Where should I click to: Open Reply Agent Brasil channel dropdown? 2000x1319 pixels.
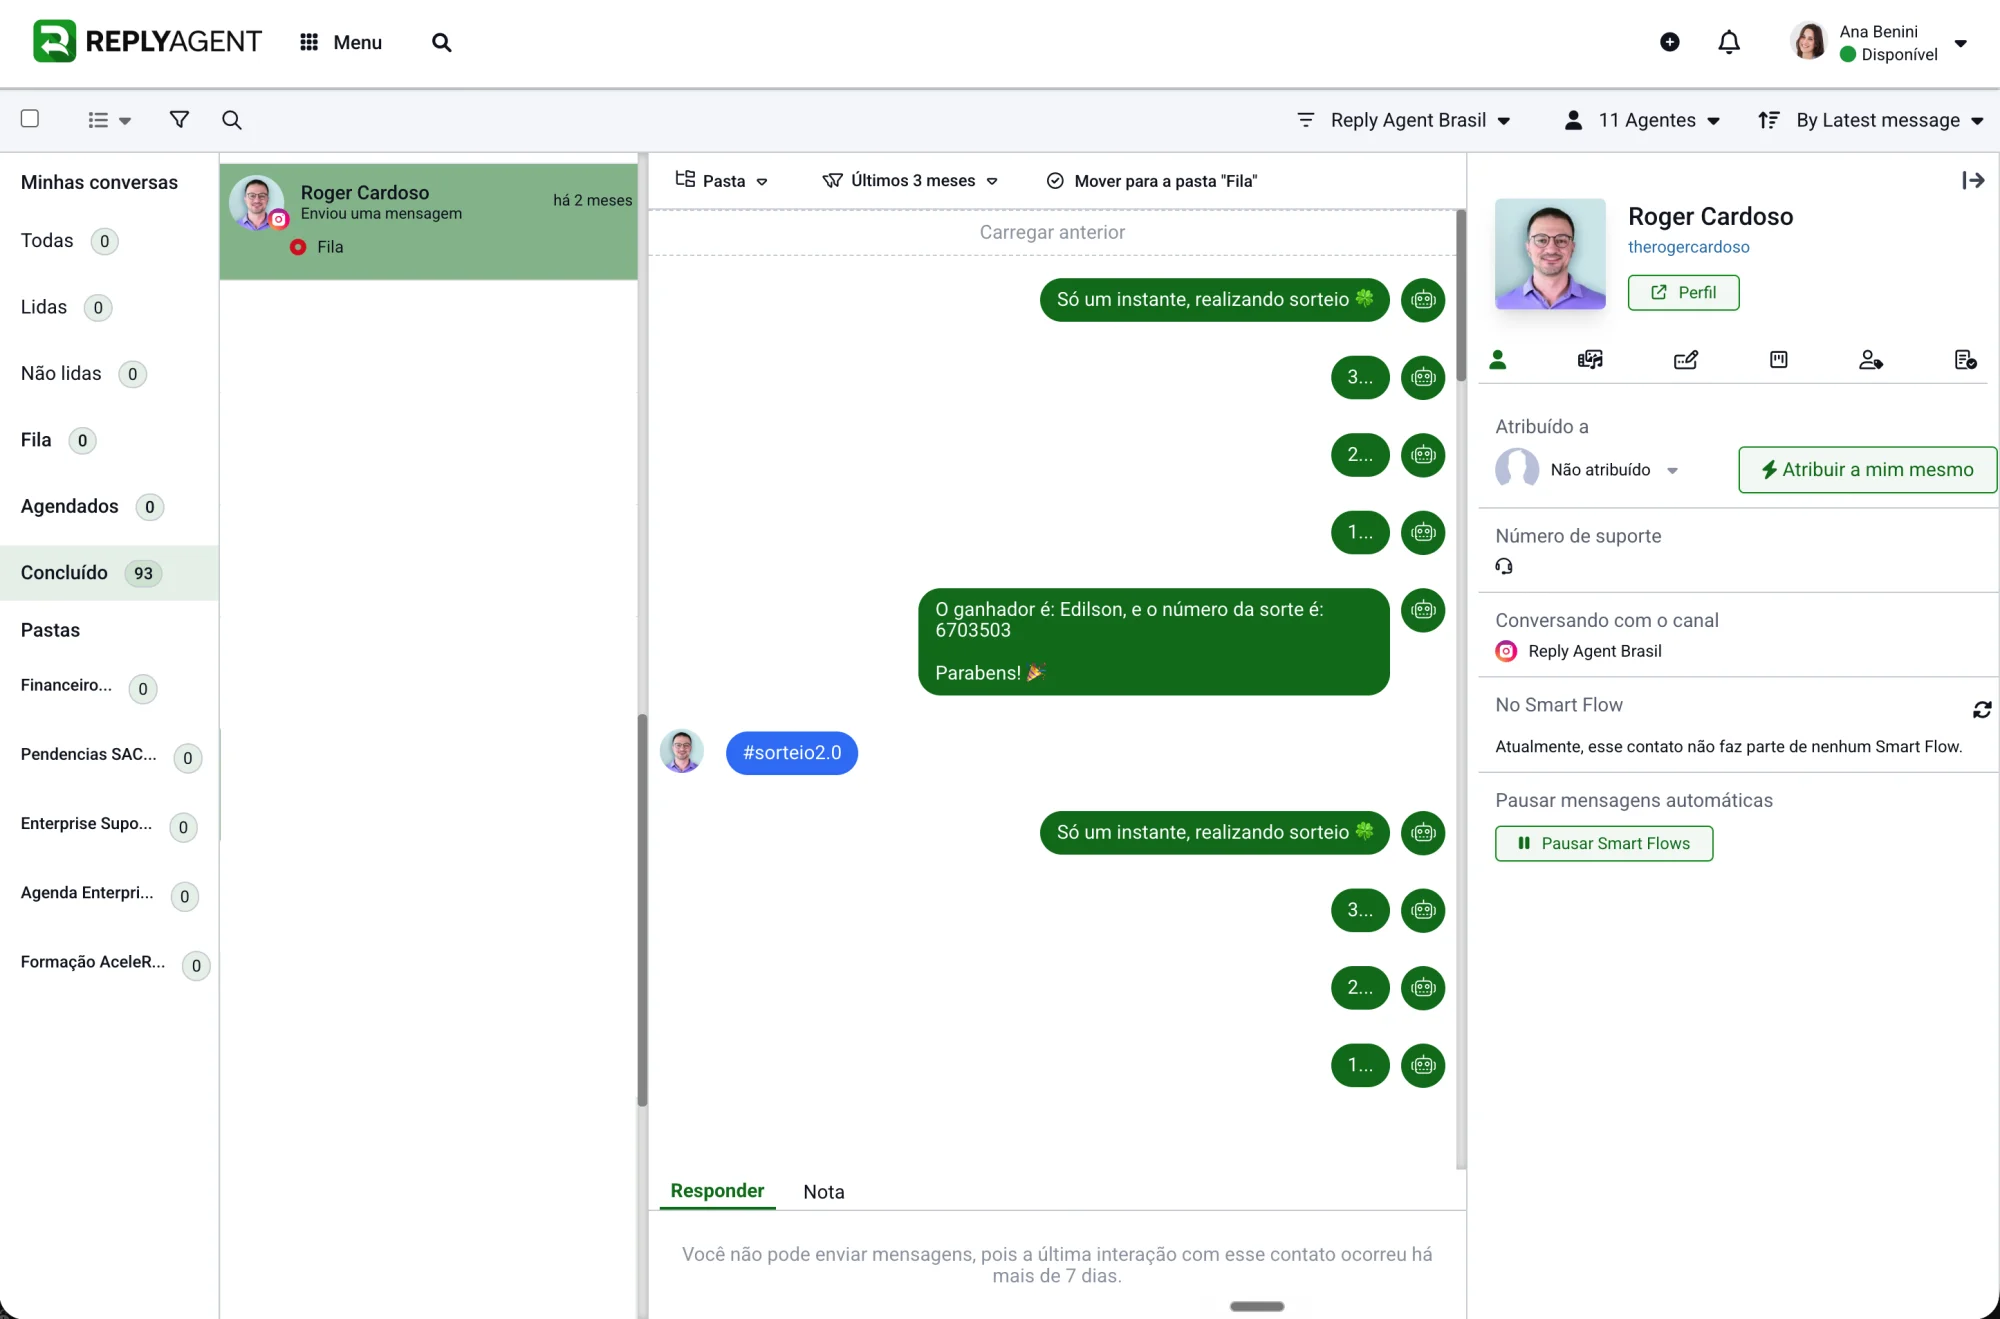(1403, 120)
